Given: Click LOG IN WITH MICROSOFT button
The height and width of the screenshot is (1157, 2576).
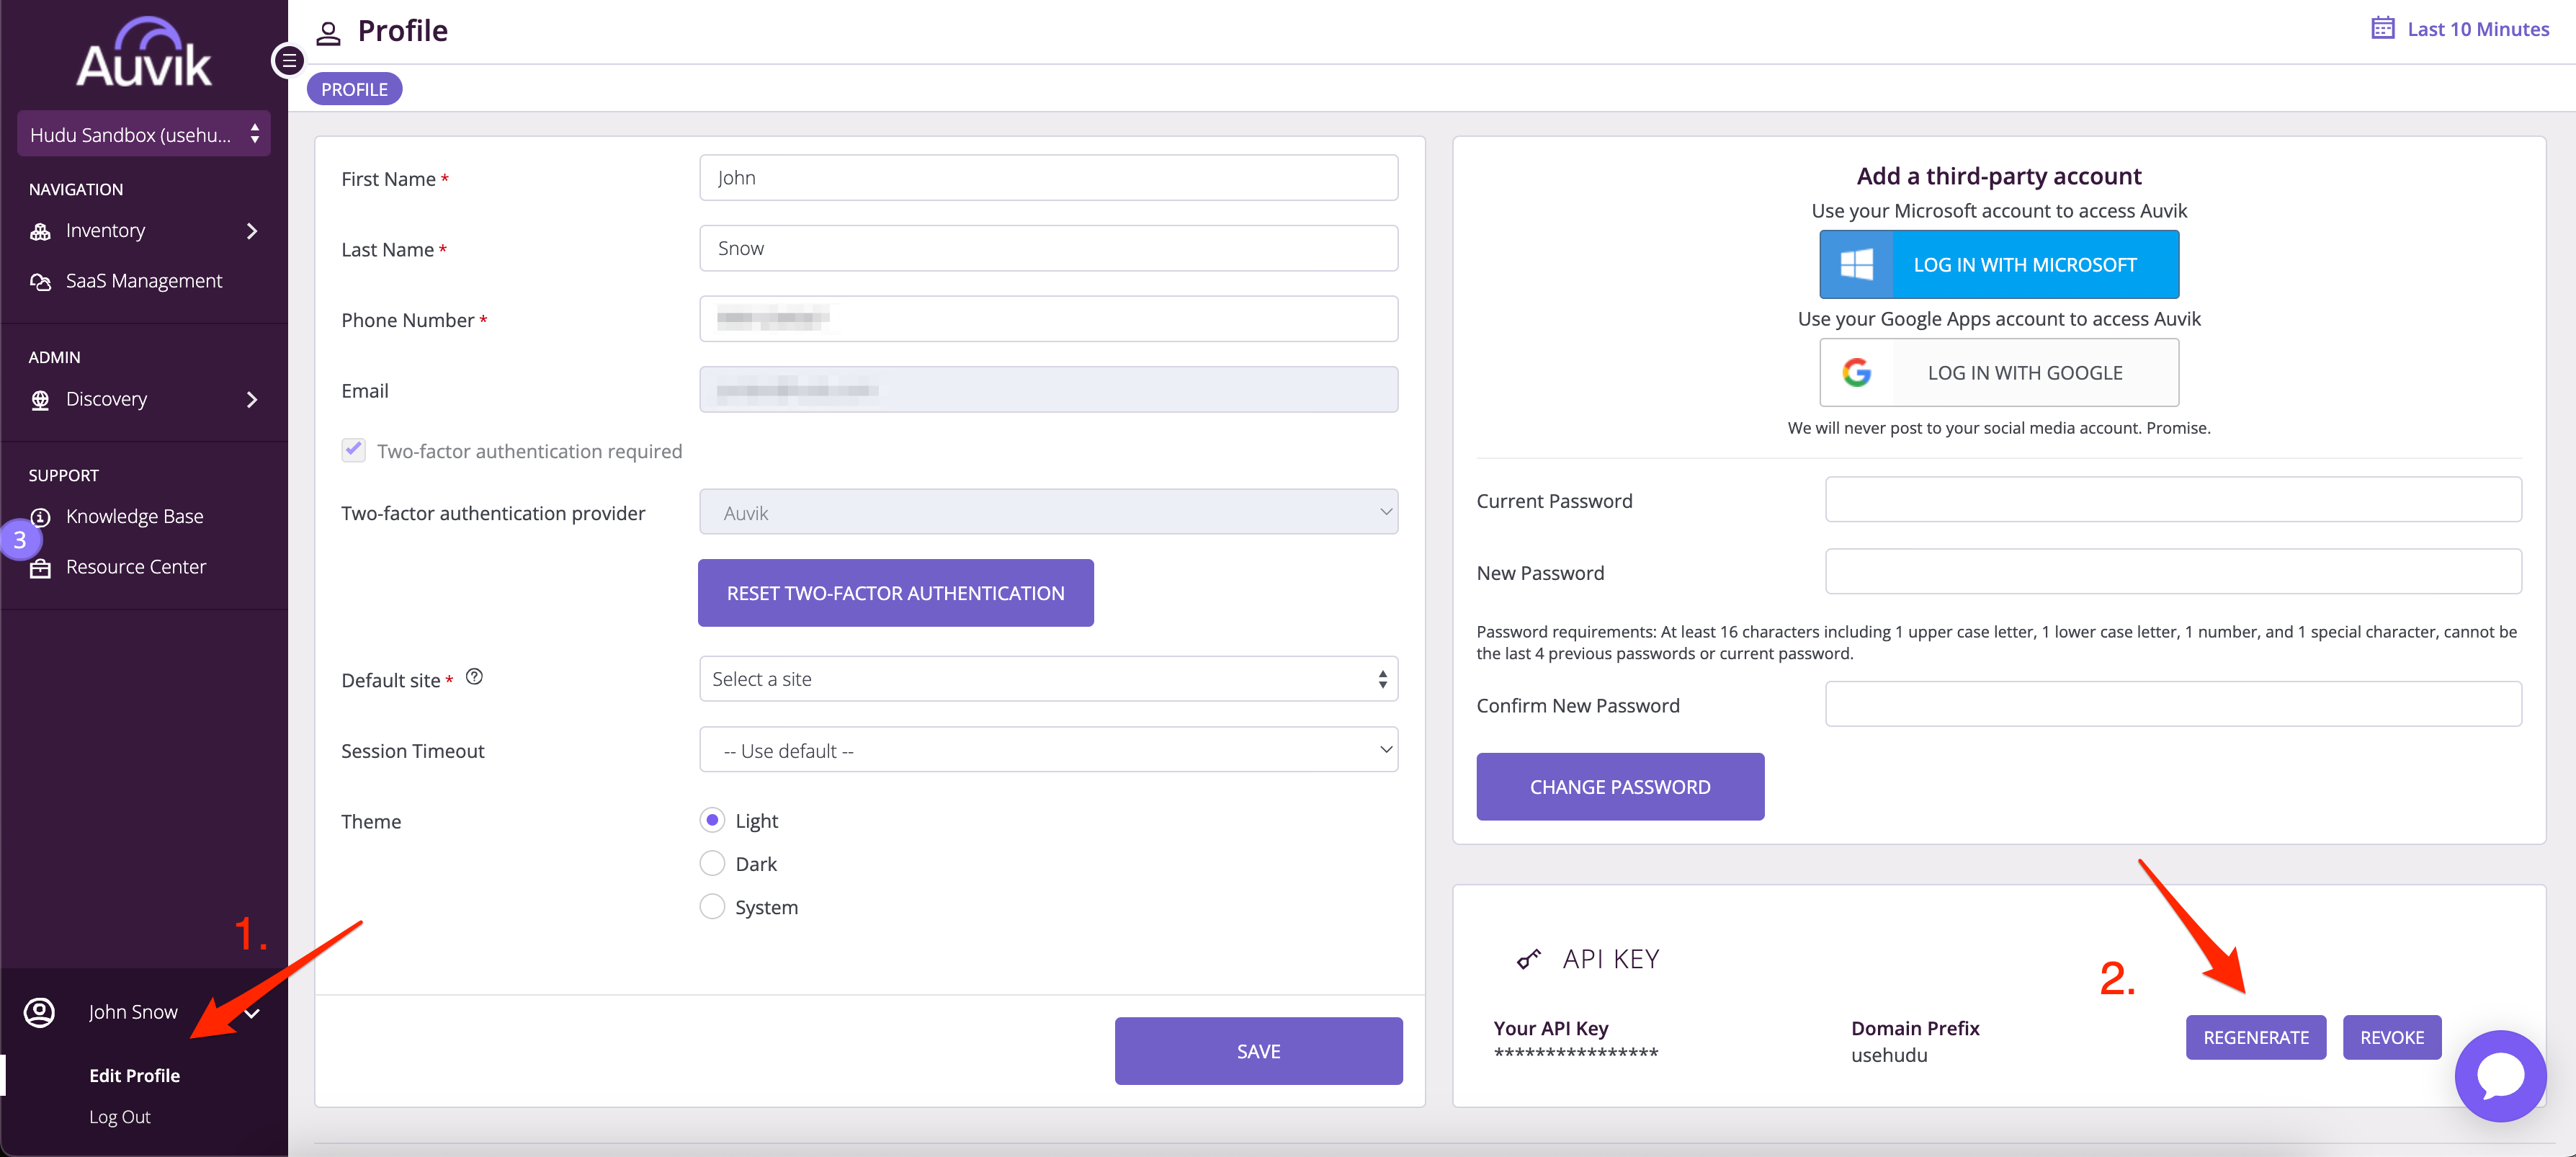Looking at the screenshot, I should [x=2000, y=265].
